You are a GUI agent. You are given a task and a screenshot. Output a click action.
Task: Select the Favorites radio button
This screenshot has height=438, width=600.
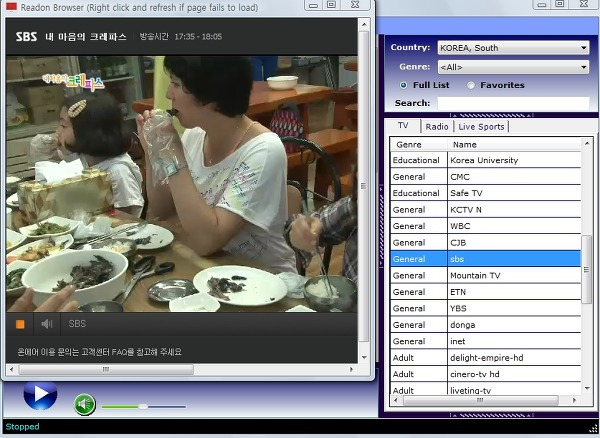coord(471,85)
